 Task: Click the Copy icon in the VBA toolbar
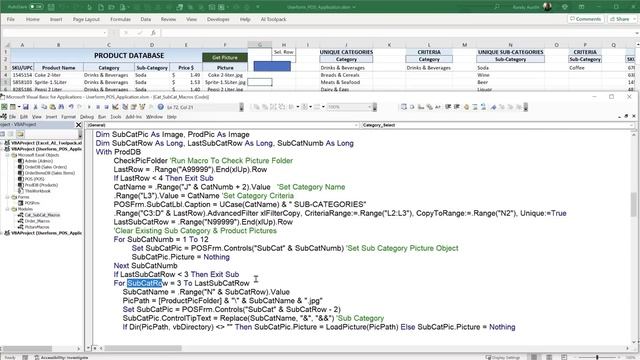[44, 107]
